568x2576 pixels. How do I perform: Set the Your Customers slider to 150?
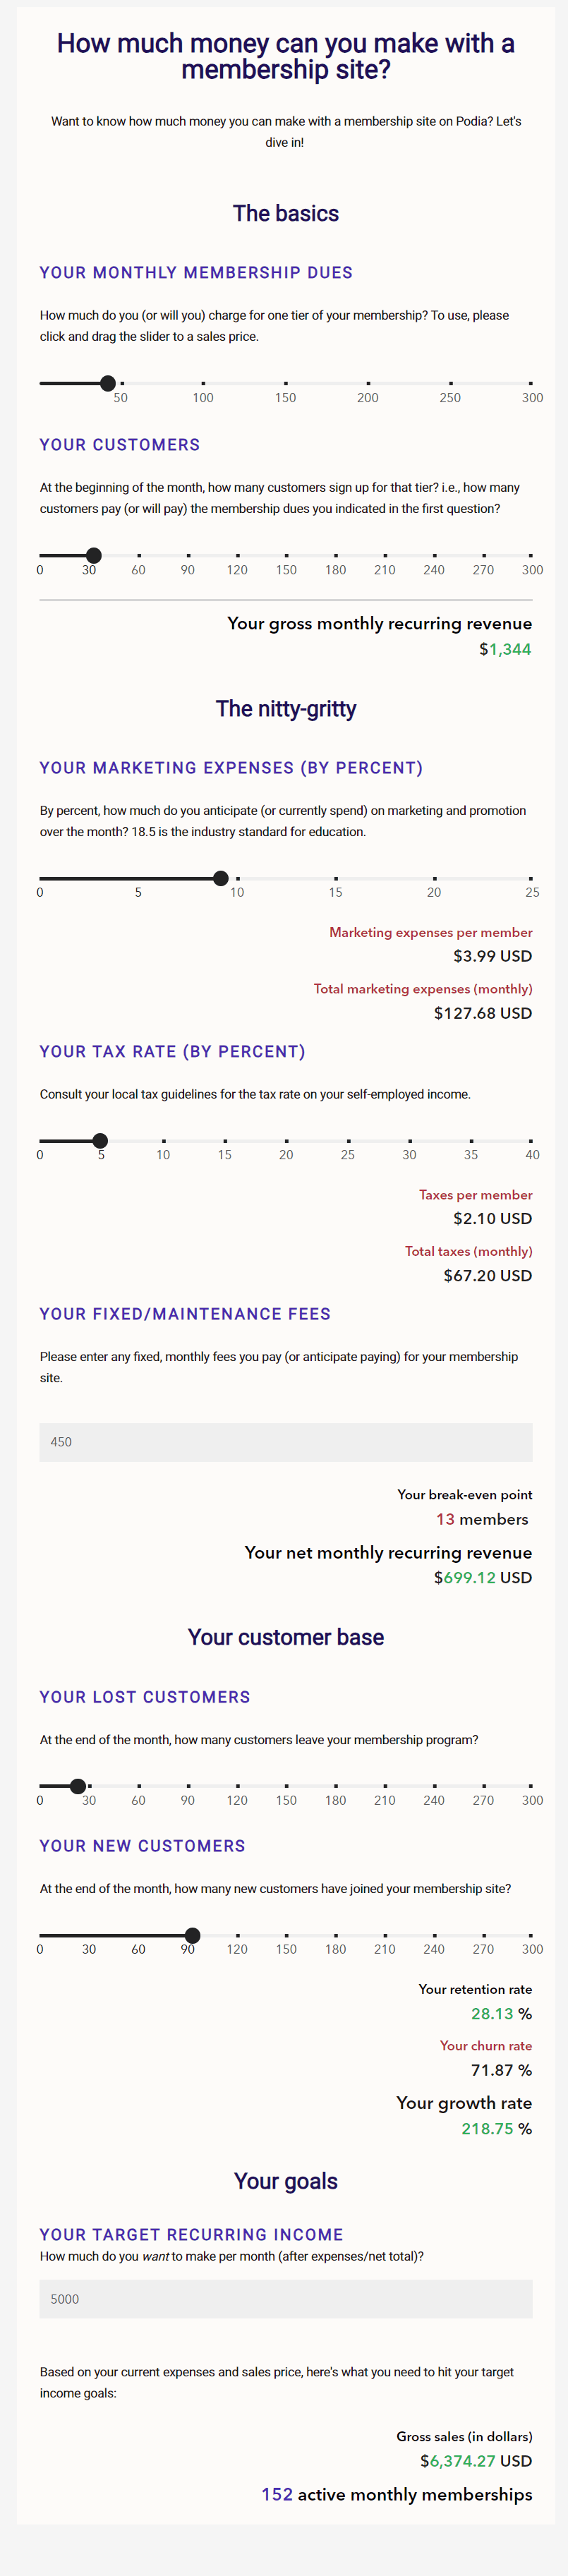[x=286, y=555]
